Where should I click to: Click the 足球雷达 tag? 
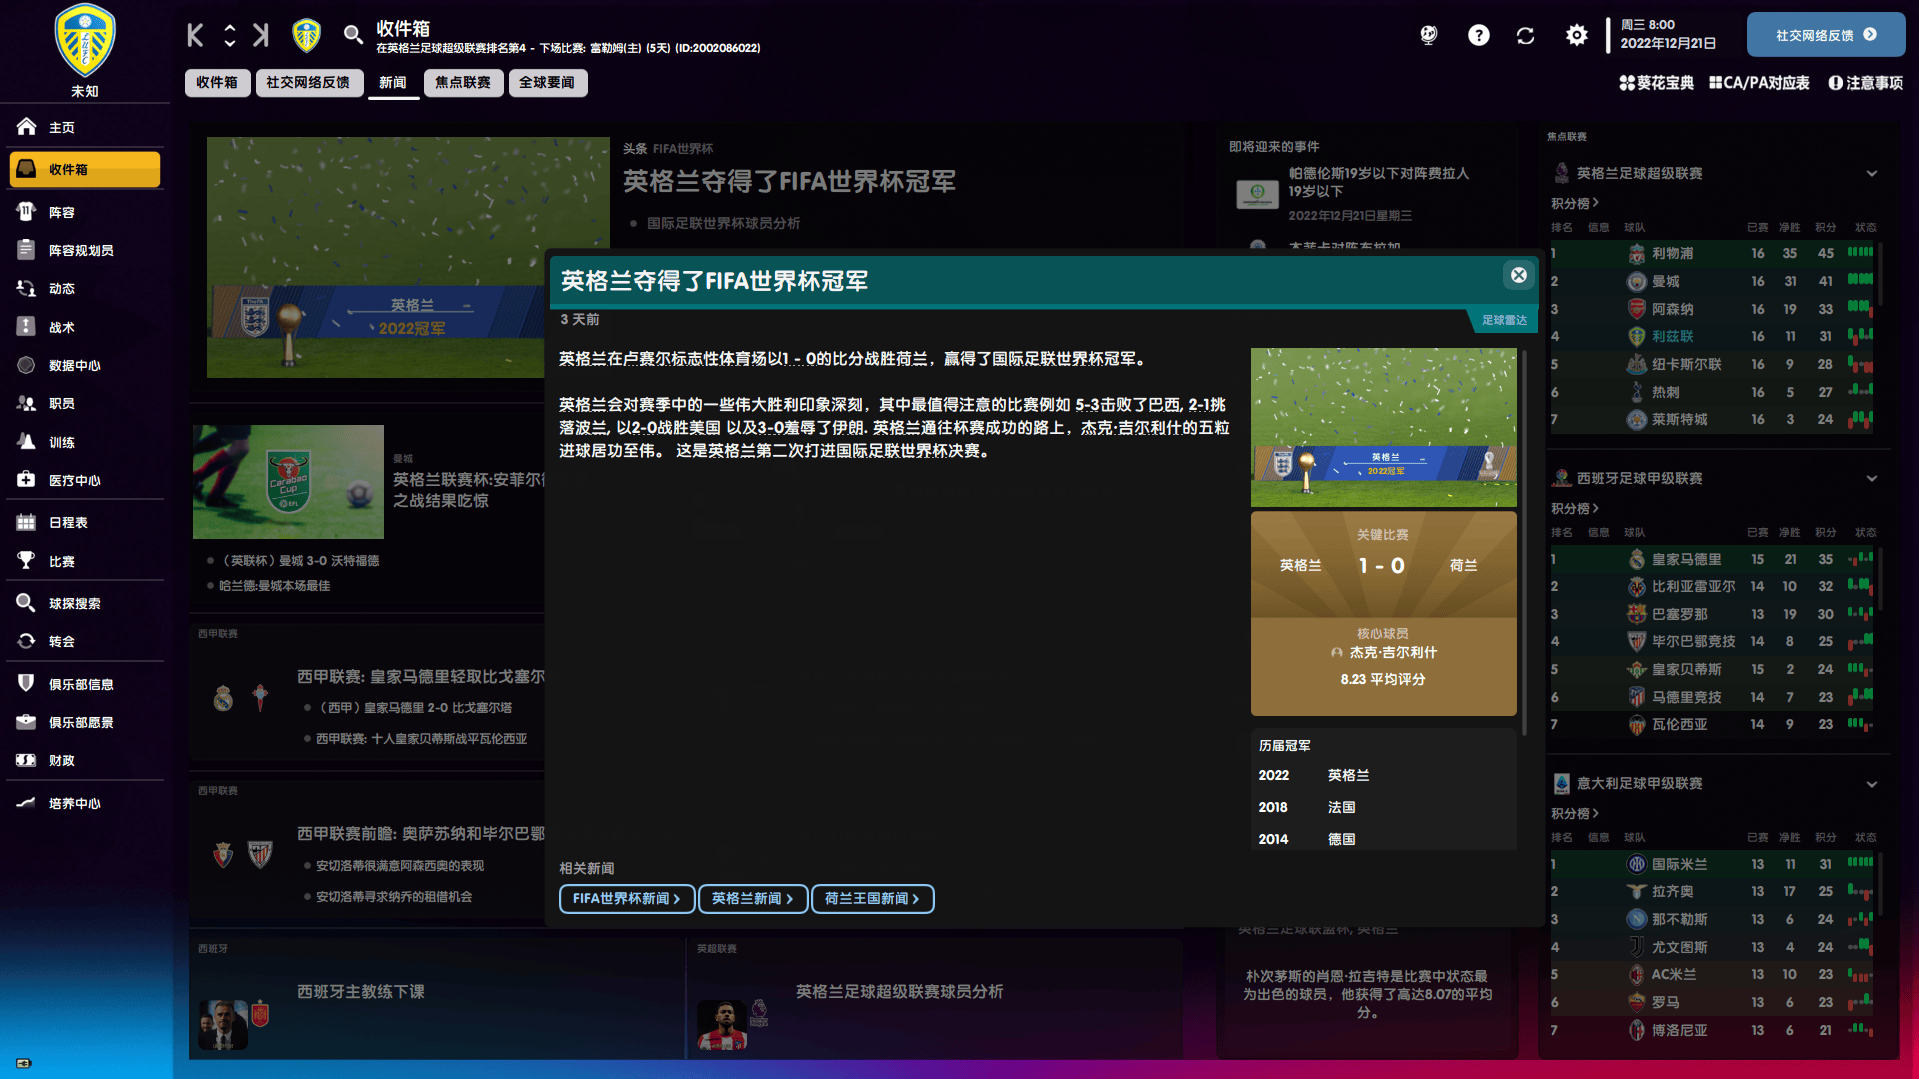pos(1503,320)
